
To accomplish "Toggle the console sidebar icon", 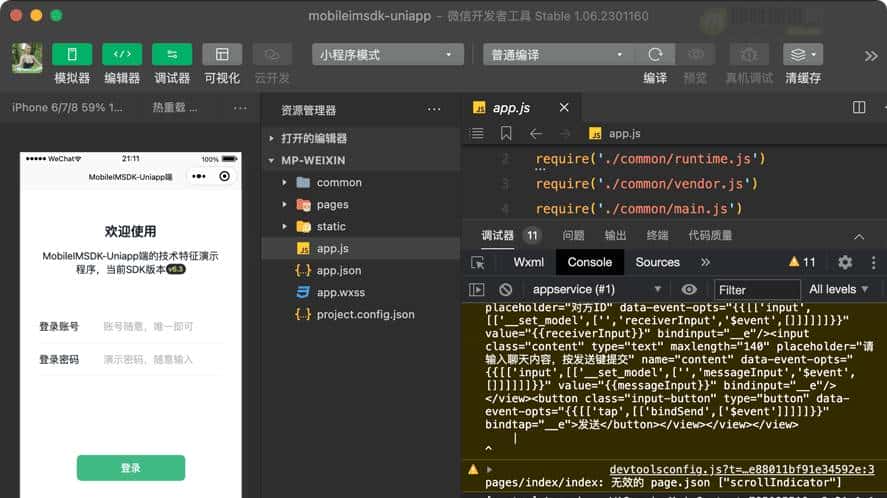I will pos(477,290).
